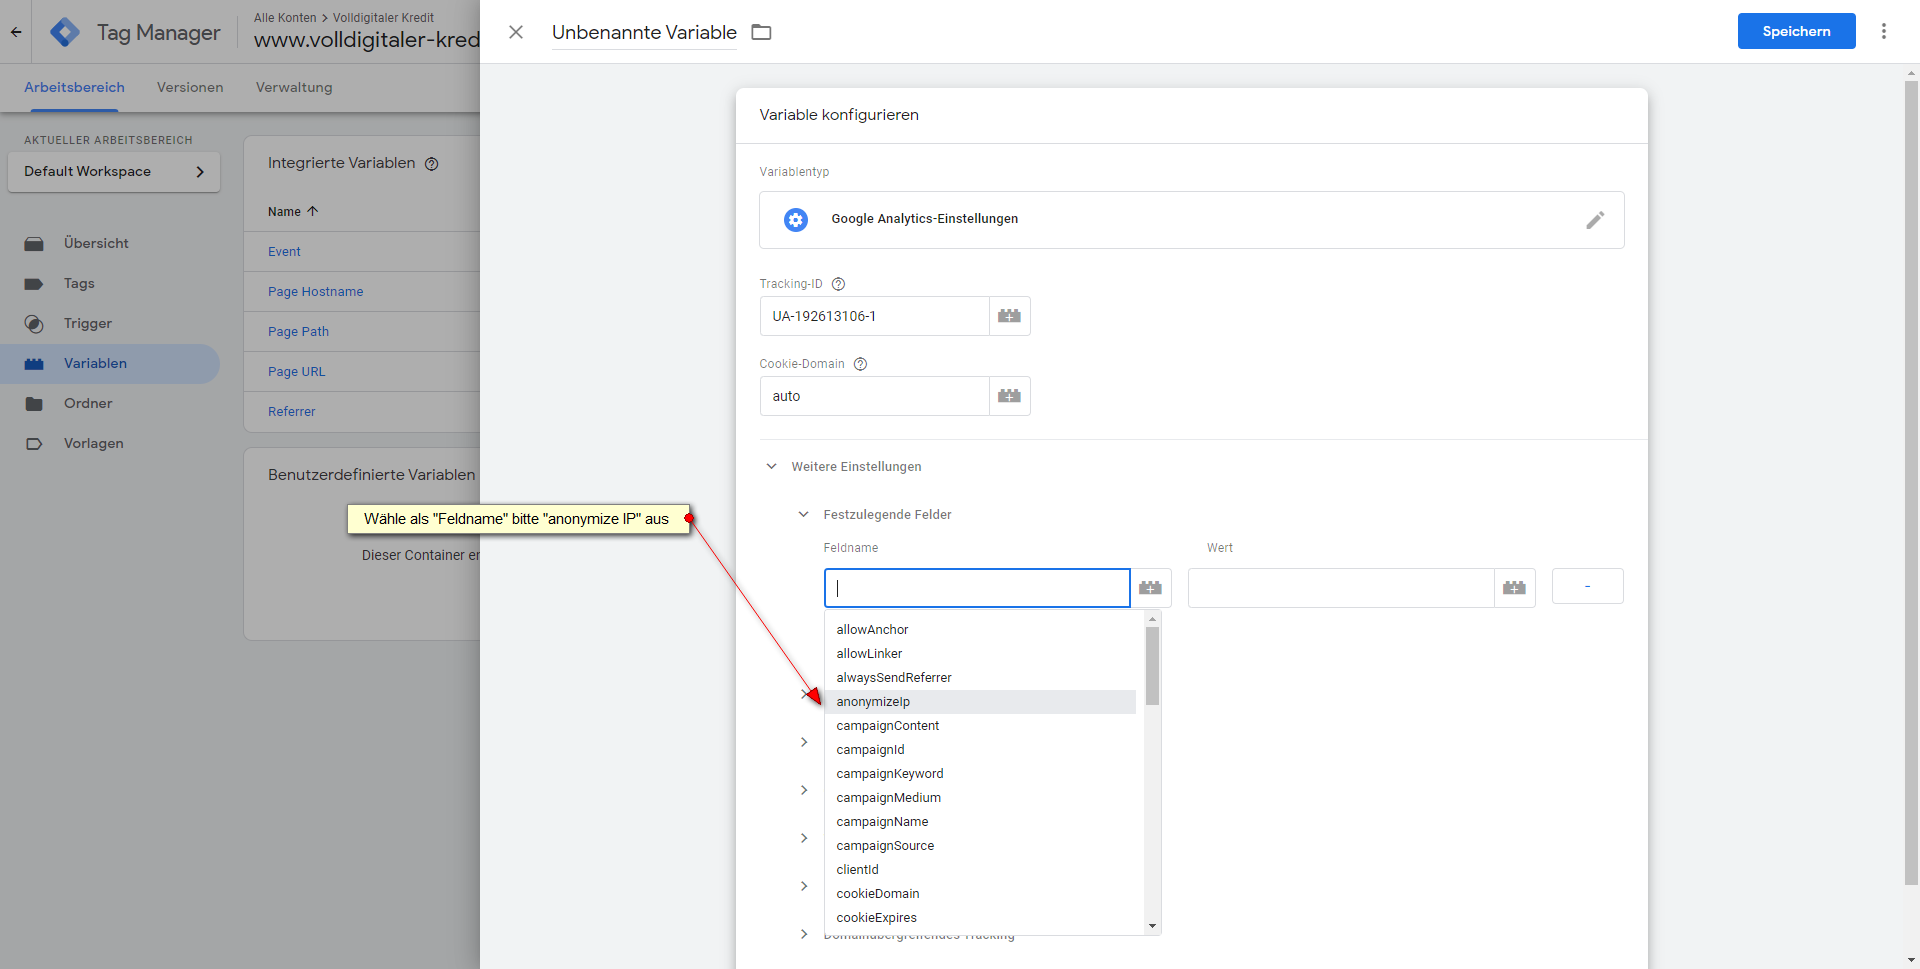Click variable picker icon next to Tracking-ID
This screenshot has height=969, width=1920.
point(1009,316)
